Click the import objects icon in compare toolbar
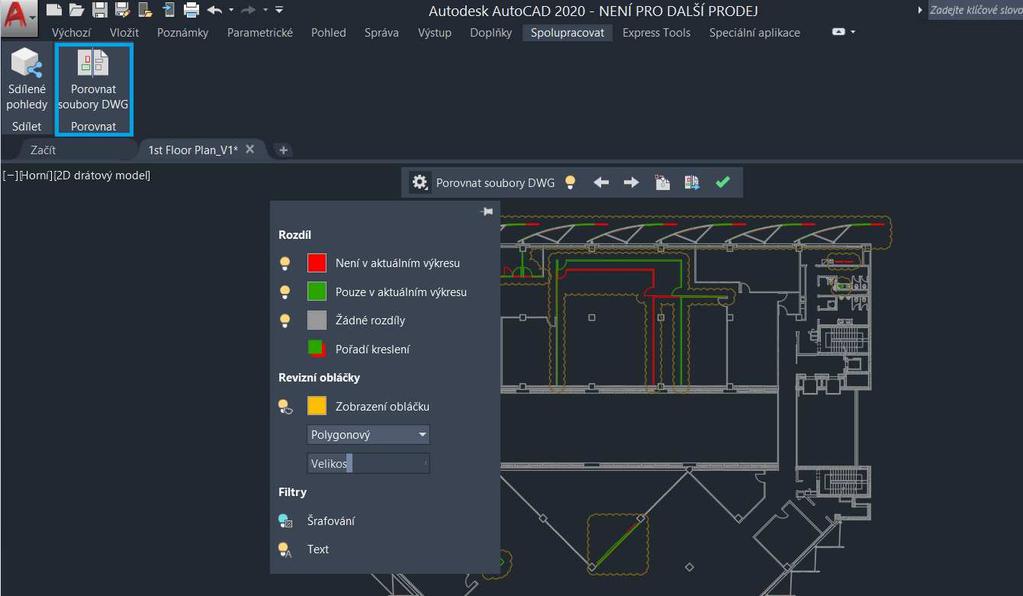Viewport: 1023px width, 596px height. [662, 183]
